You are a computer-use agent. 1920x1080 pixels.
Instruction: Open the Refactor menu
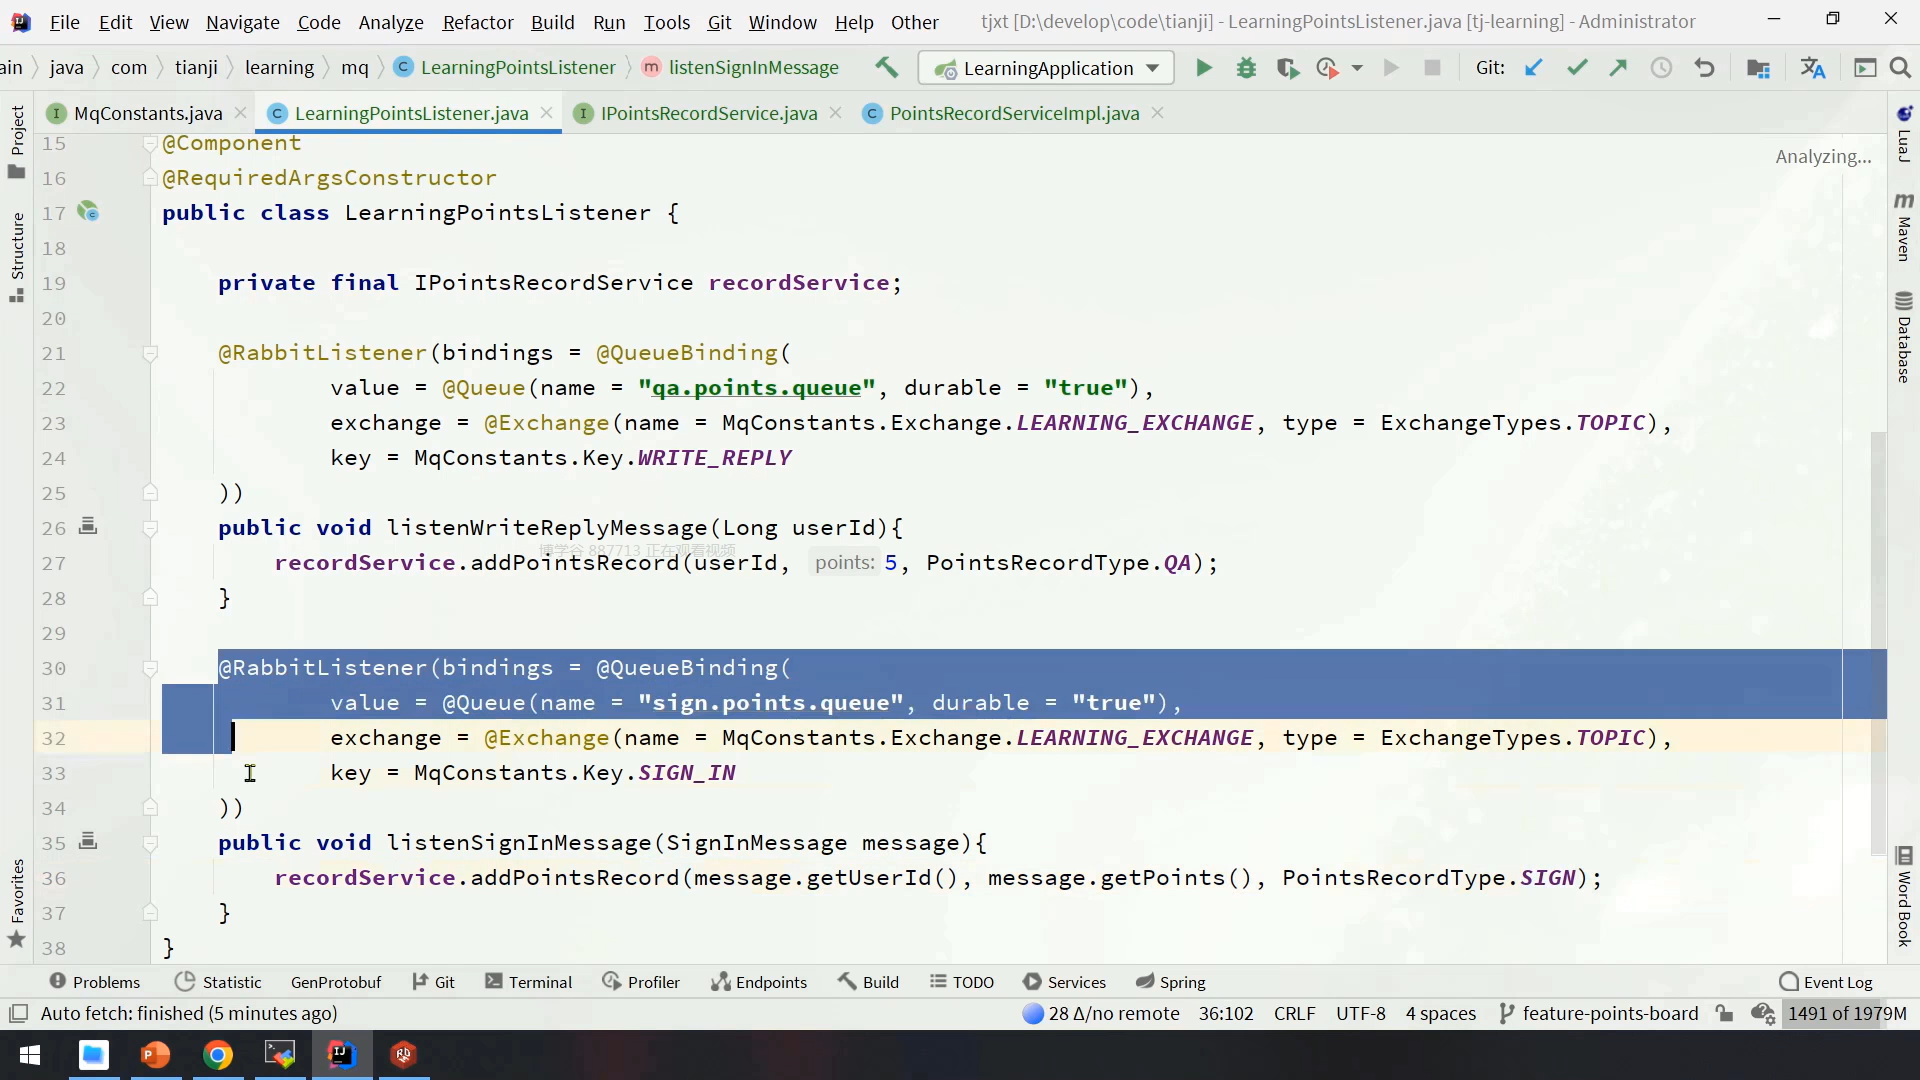click(x=477, y=21)
